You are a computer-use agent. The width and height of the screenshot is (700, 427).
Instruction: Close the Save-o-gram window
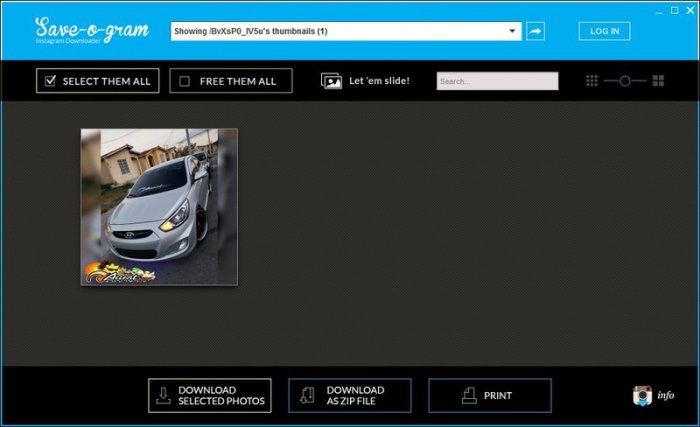coord(688,9)
